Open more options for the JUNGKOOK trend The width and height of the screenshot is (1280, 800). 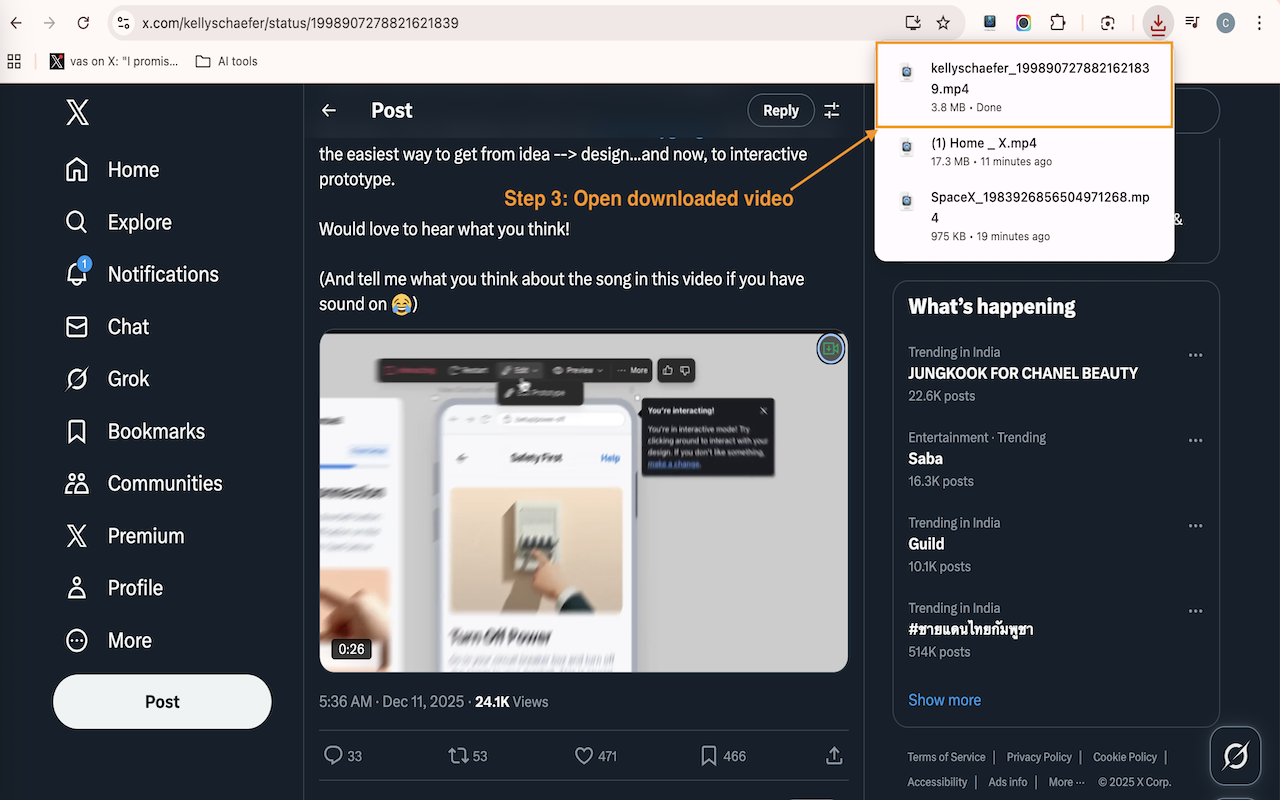1195,355
